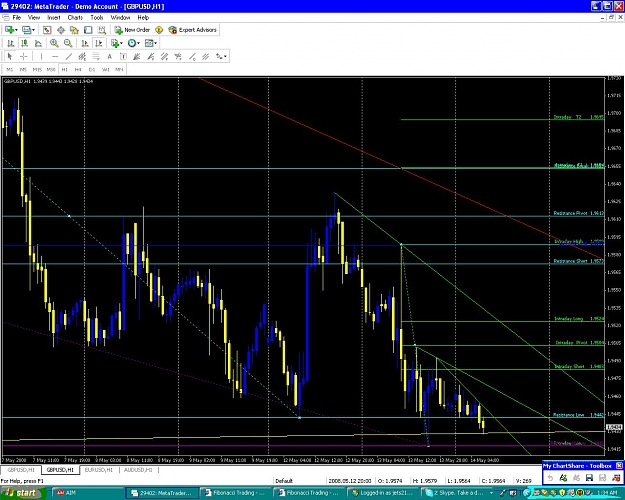Select the Equidistant Channel tool
This screenshot has height=500, width=625.
[82, 57]
